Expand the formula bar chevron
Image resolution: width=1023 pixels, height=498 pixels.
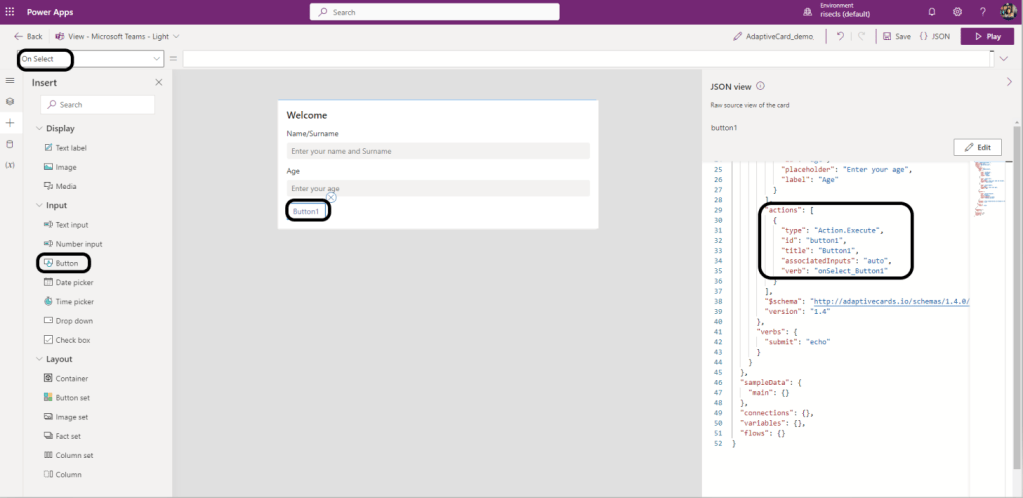coord(1004,59)
